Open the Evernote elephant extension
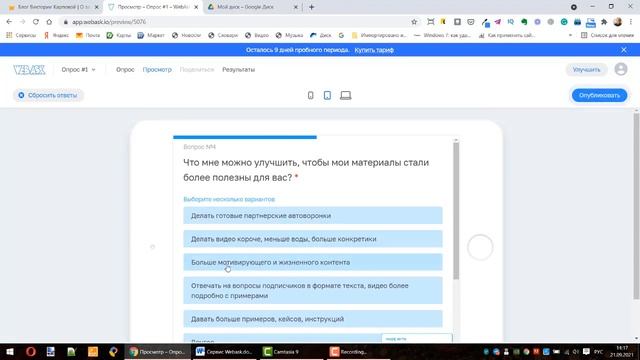 (x=524, y=22)
